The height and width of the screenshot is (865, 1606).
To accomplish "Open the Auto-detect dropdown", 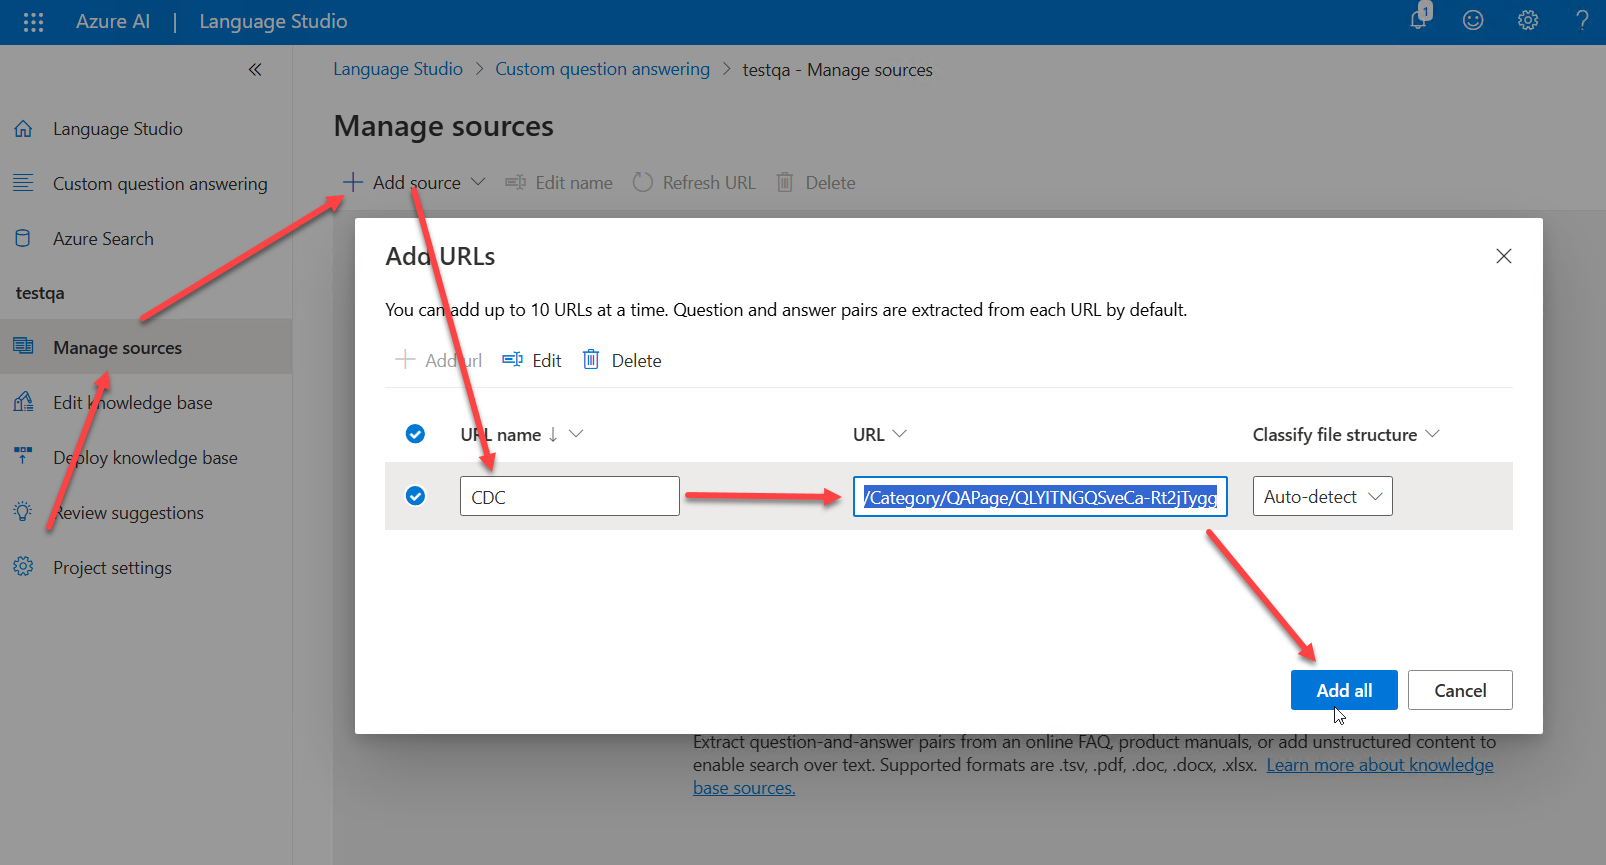I will (1322, 496).
